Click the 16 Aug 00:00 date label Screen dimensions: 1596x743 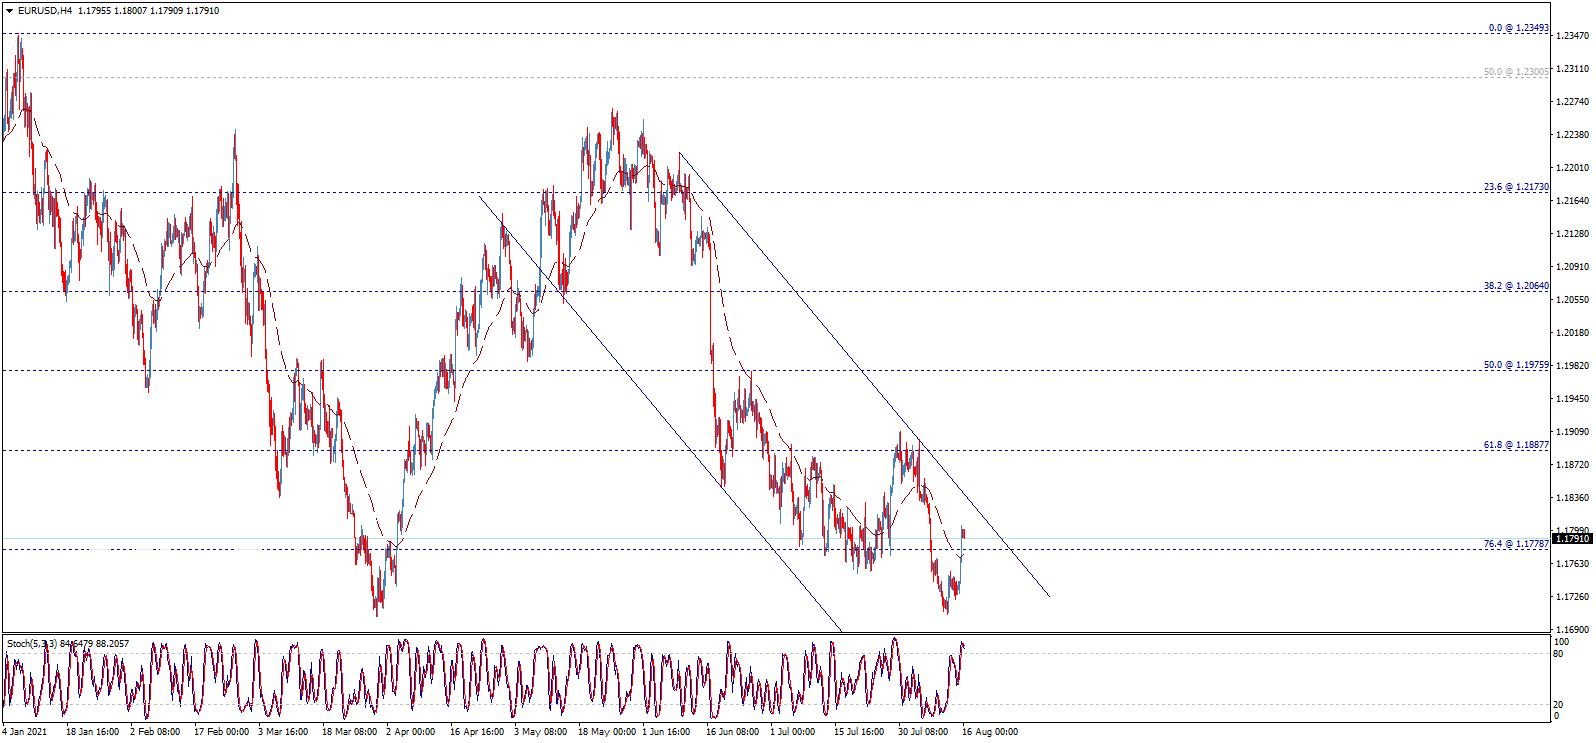click(x=989, y=732)
